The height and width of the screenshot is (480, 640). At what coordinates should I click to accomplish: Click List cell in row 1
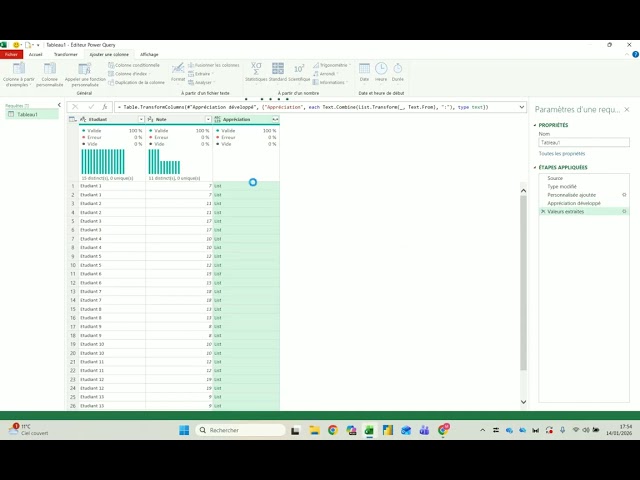pyautogui.click(x=246, y=186)
